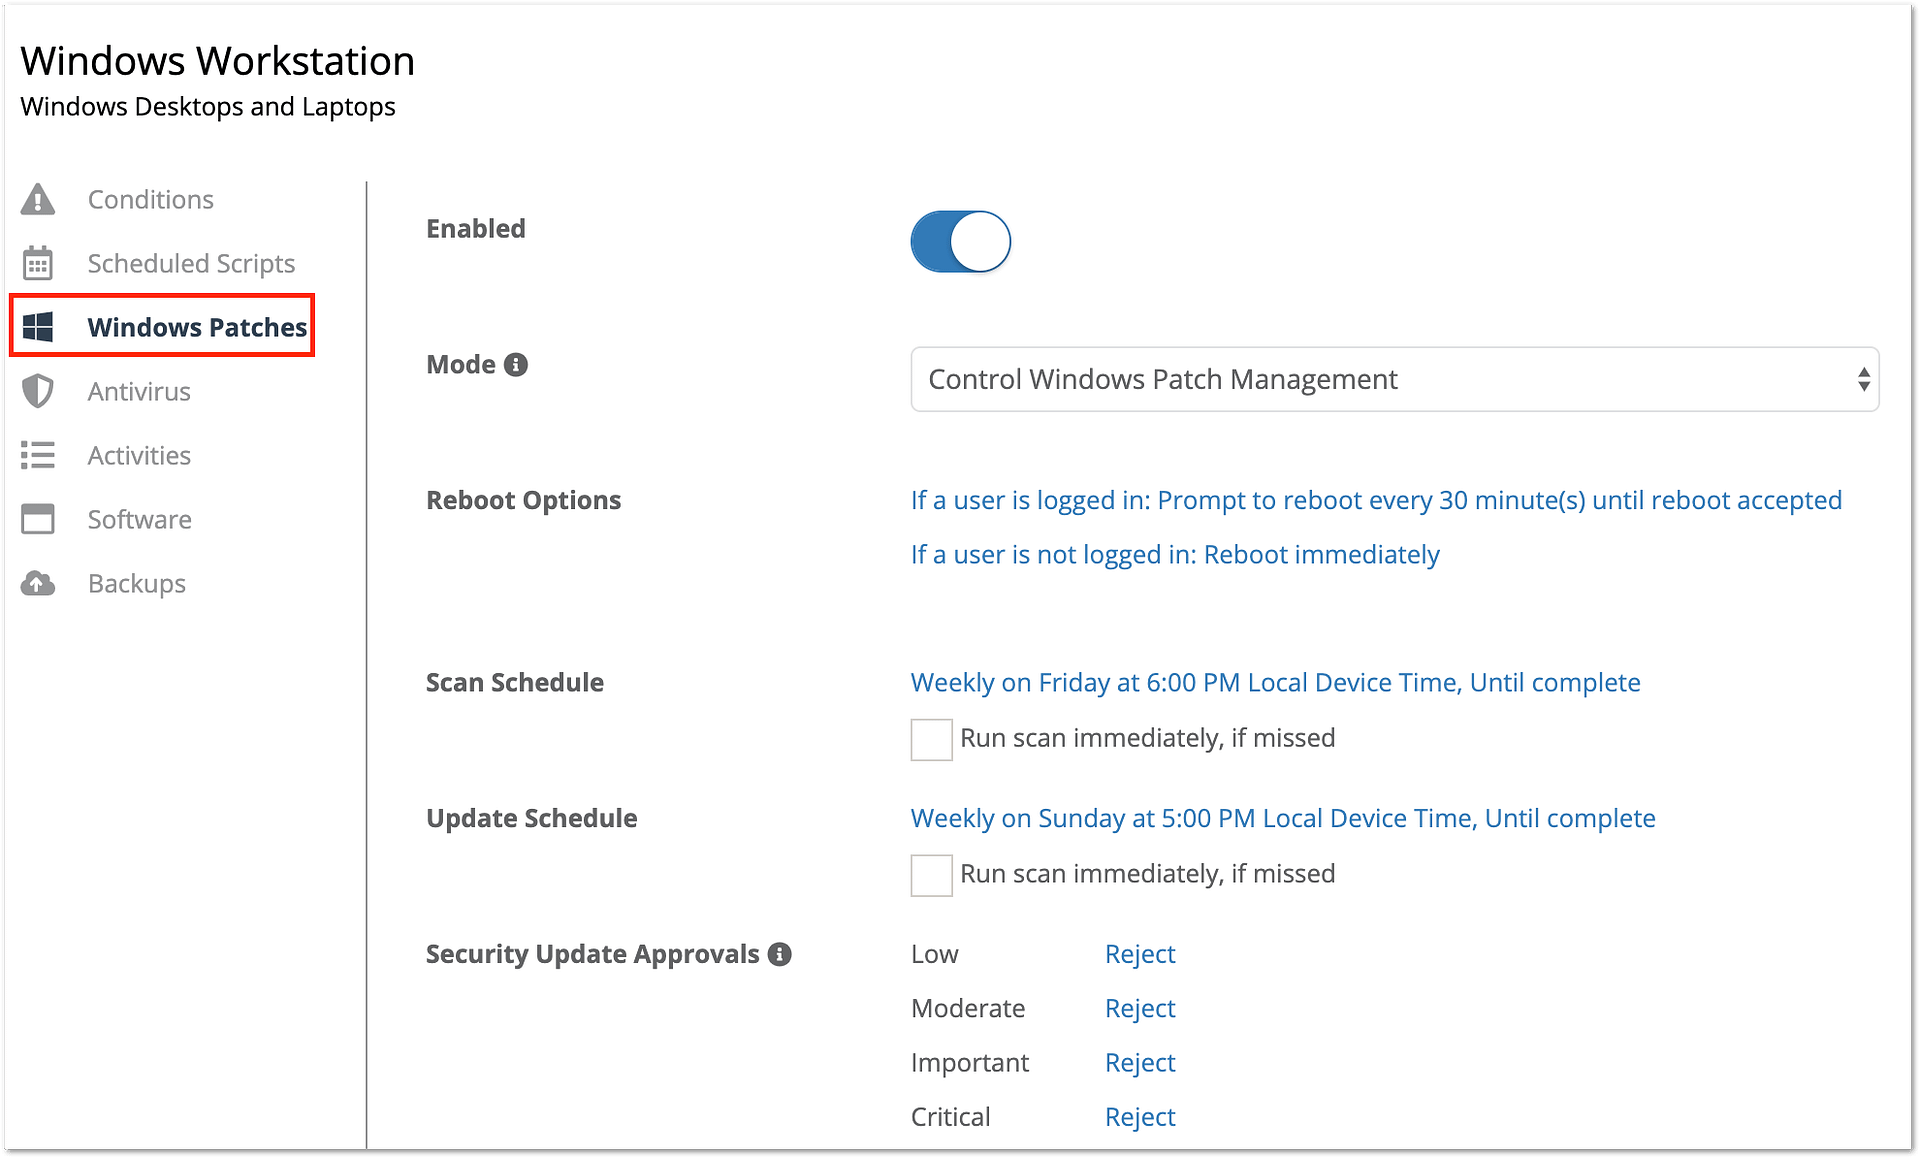Check run immediately box under Update Schedule
This screenshot has height=1158, width=1920.
point(931,875)
